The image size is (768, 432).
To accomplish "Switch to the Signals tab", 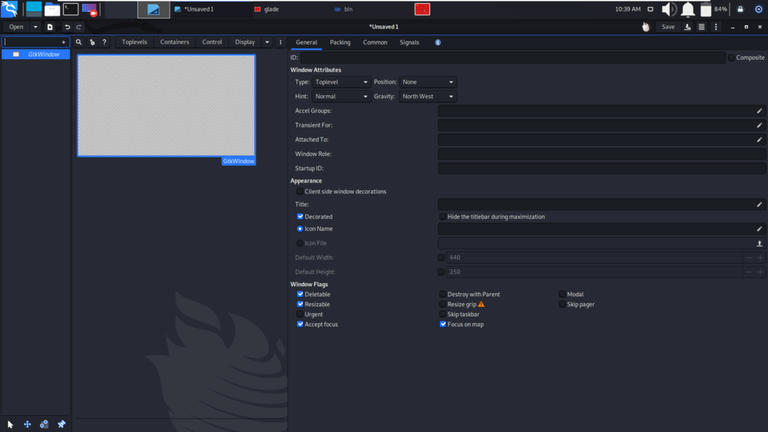I will (409, 43).
